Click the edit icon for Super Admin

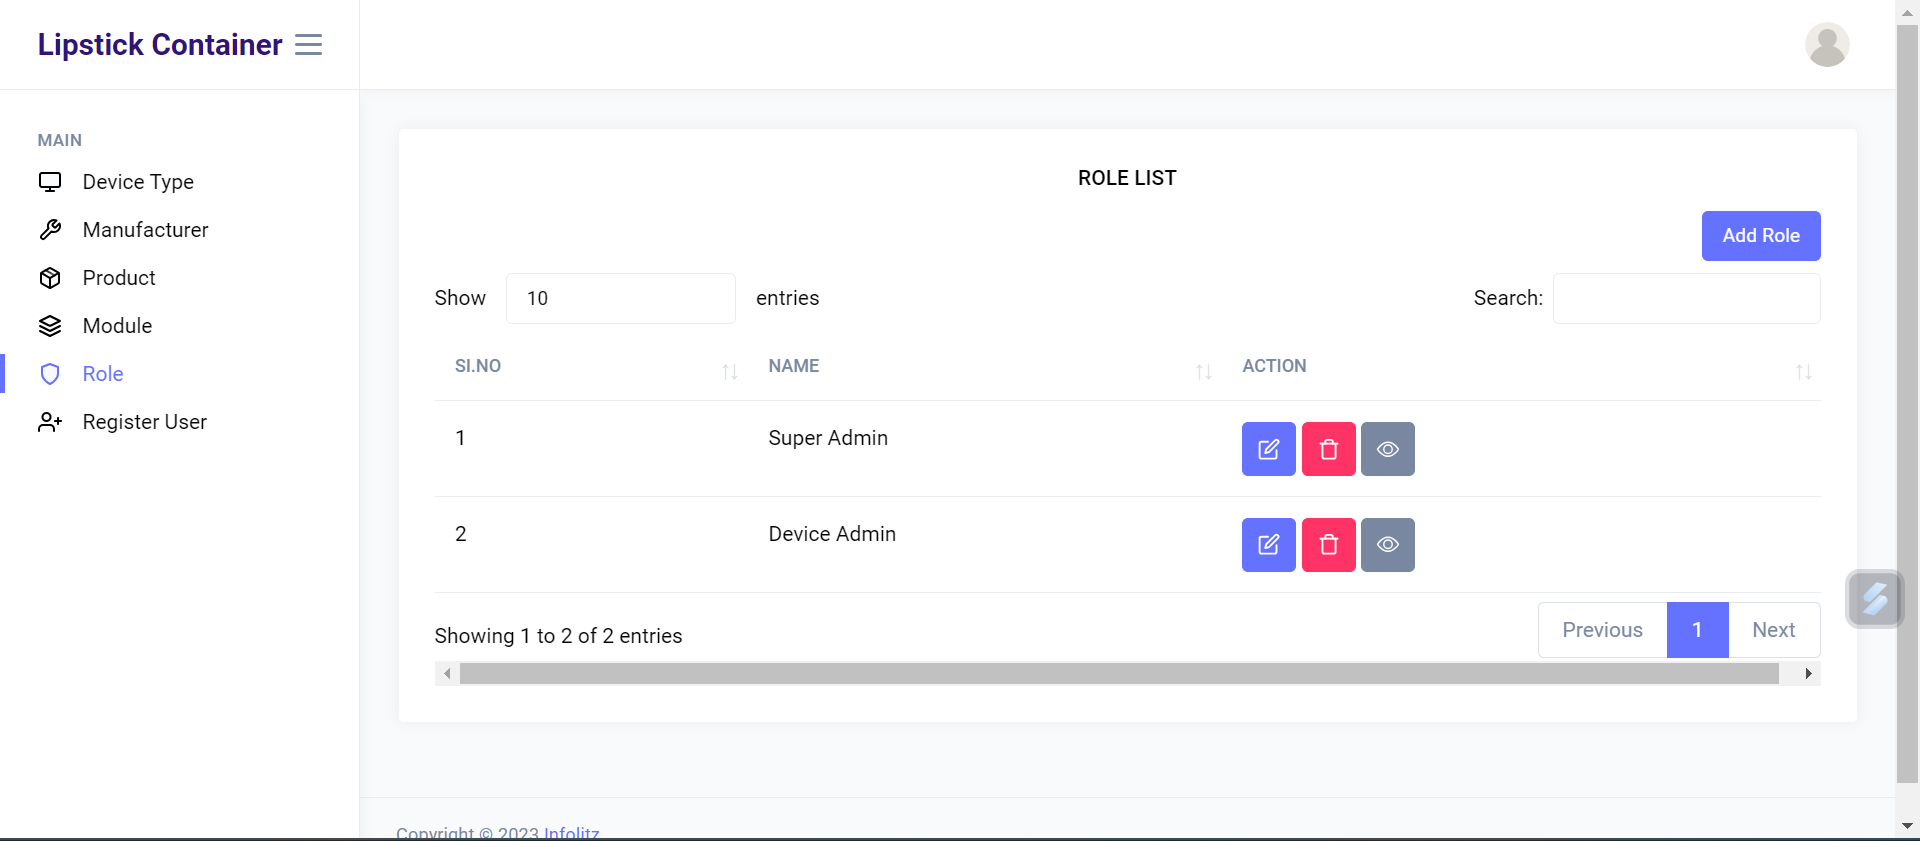click(1268, 449)
